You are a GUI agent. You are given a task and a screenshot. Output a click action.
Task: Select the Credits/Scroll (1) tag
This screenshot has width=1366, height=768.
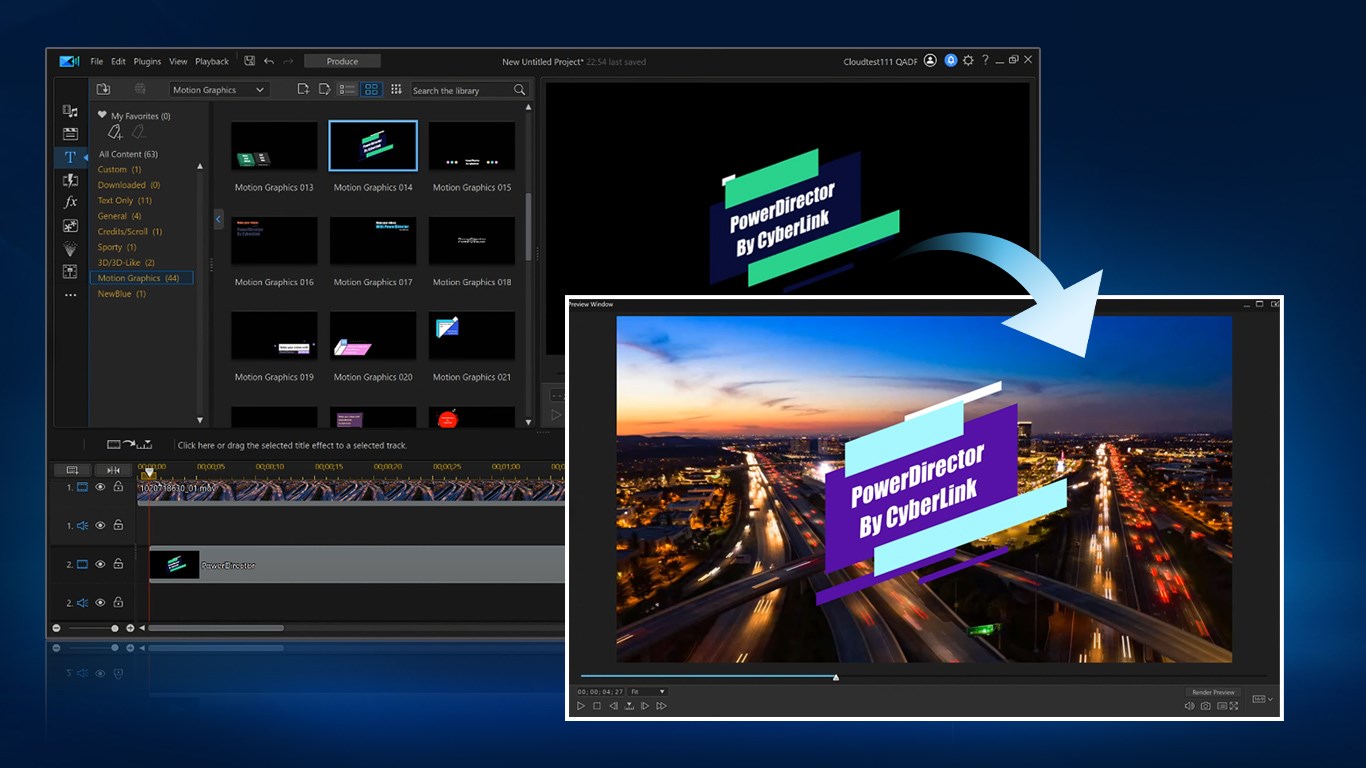(x=130, y=231)
